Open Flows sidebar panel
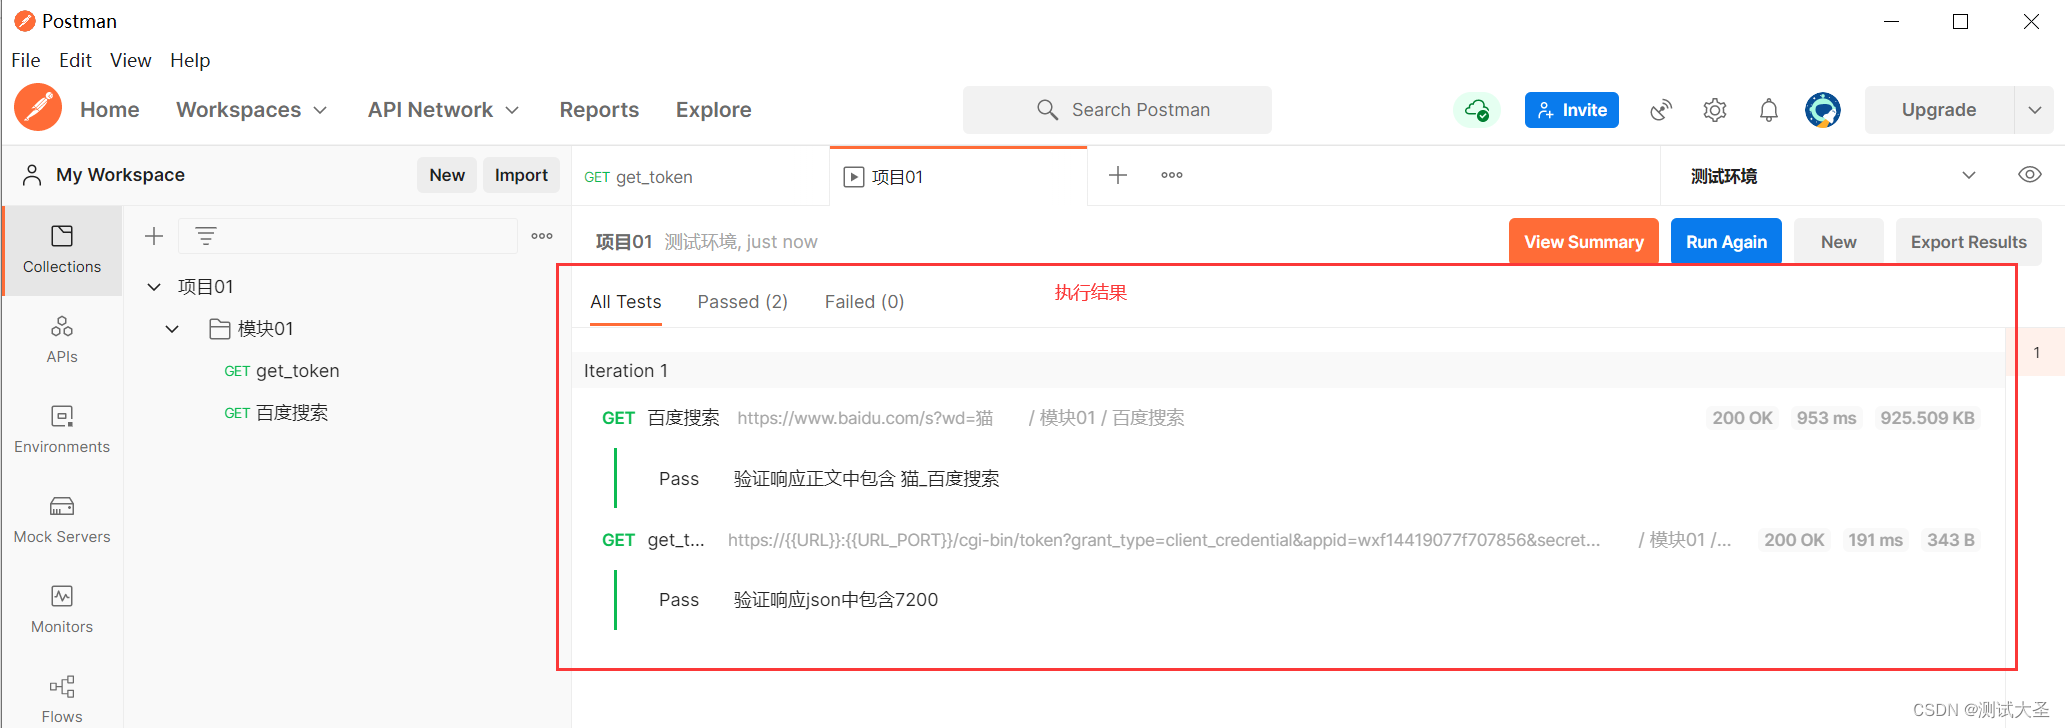Screen dimensions: 2065x728 pyautogui.click(x=62, y=699)
